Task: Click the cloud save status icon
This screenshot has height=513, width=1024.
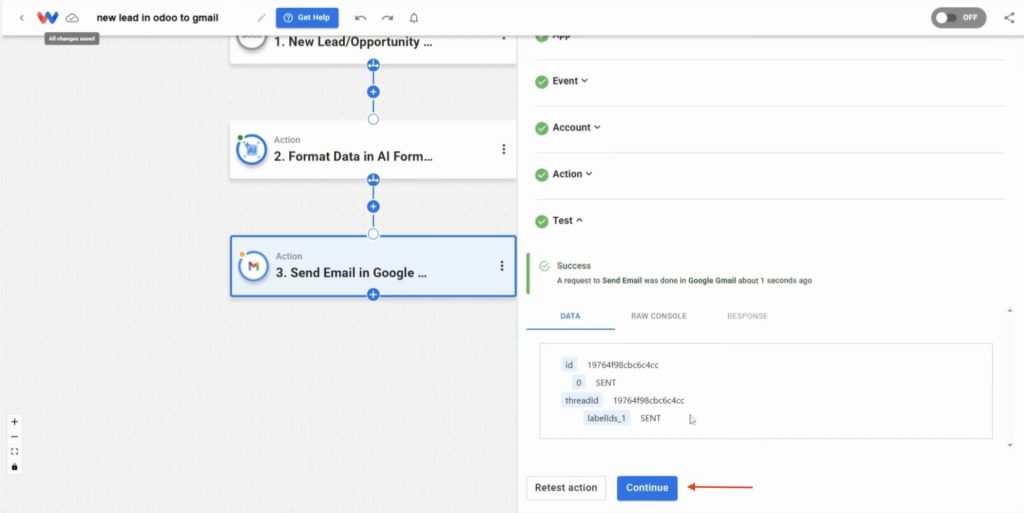Action: point(72,18)
